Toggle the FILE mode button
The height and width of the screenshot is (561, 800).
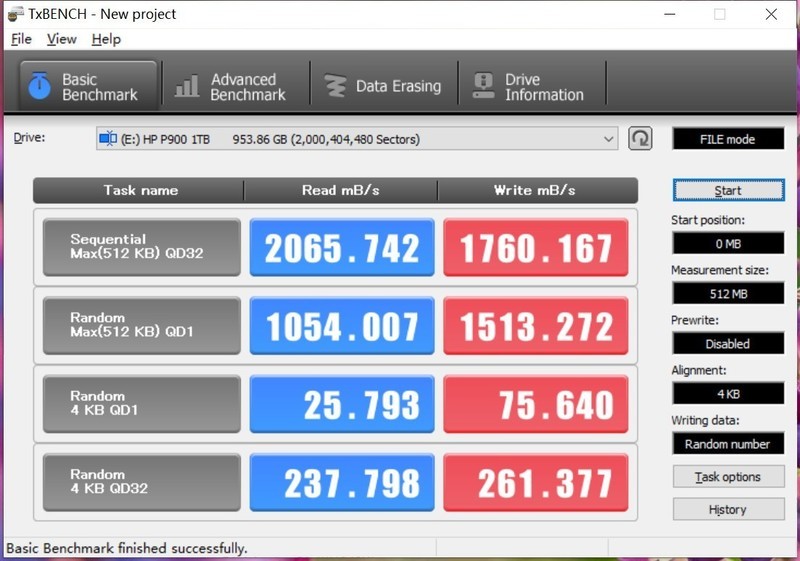(x=727, y=139)
